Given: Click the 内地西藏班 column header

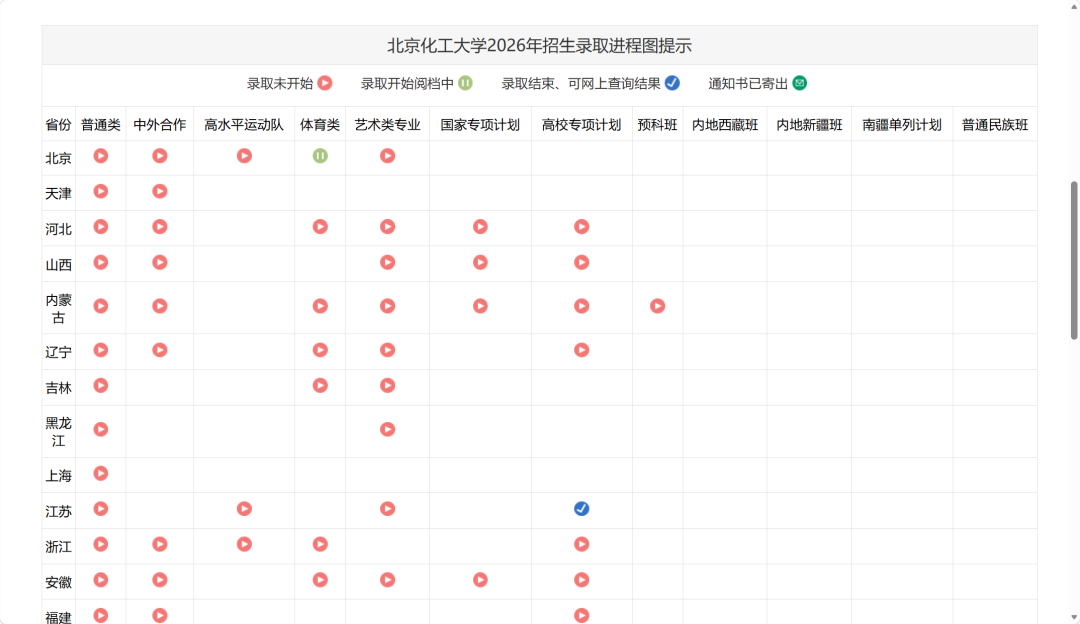Looking at the screenshot, I should click(x=725, y=125).
